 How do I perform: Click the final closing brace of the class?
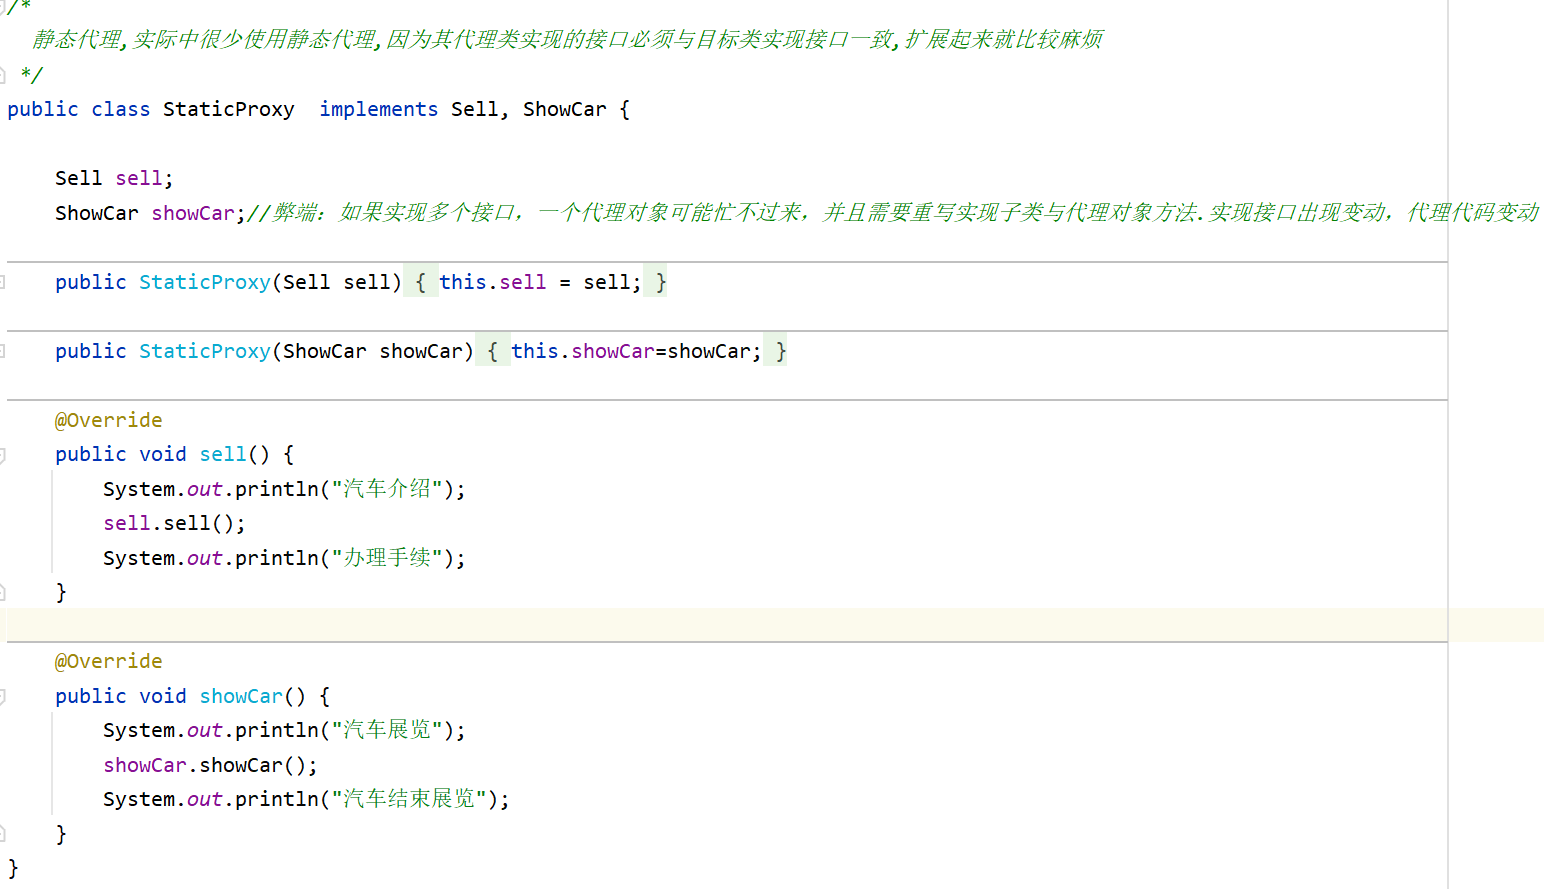[x=13, y=869]
